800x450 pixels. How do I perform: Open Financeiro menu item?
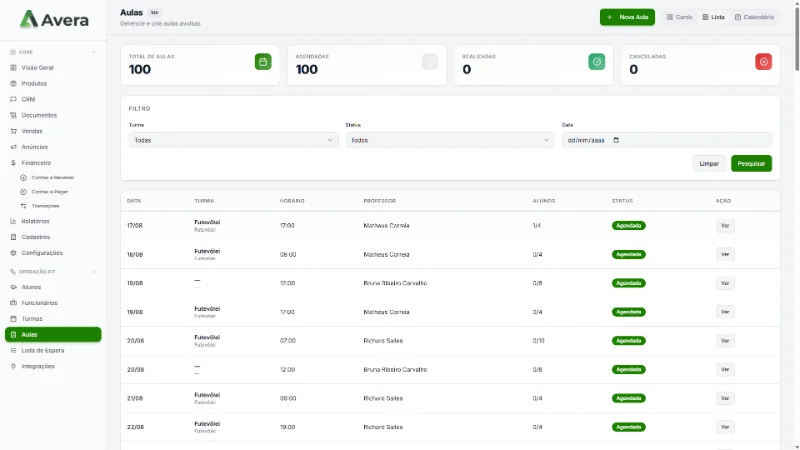(x=53, y=163)
